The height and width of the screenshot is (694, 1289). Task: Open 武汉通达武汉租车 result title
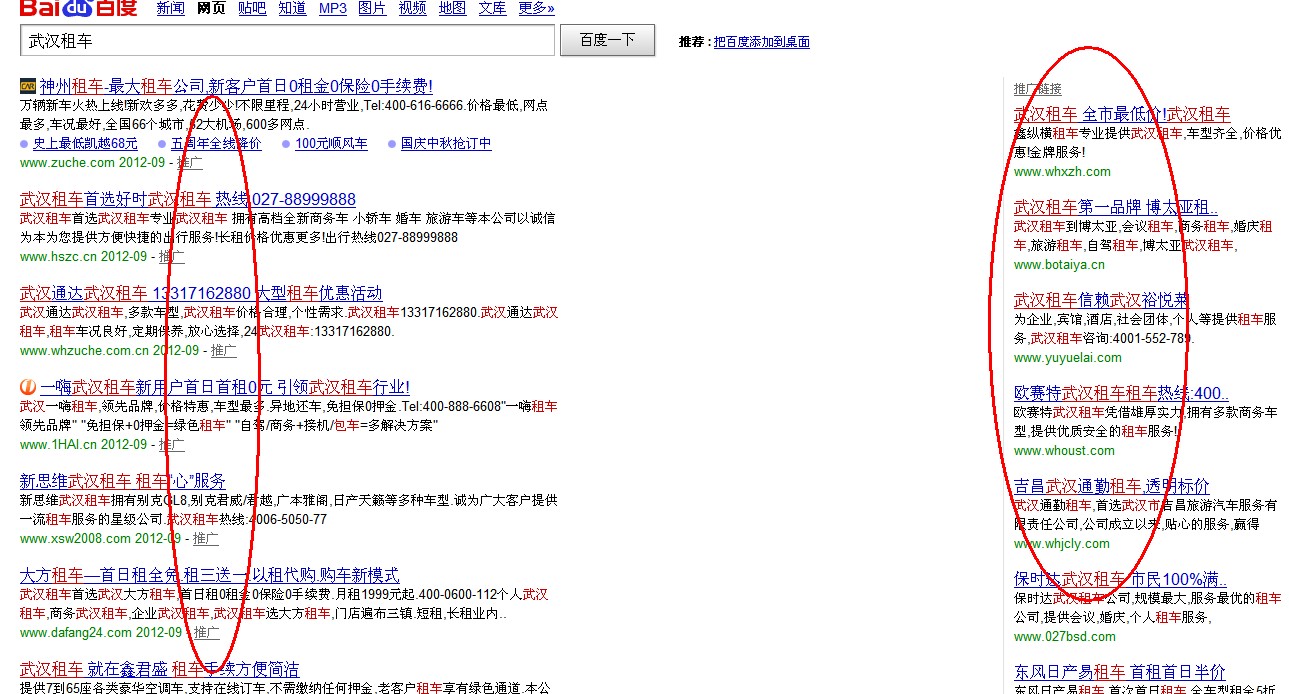click(201, 293)
